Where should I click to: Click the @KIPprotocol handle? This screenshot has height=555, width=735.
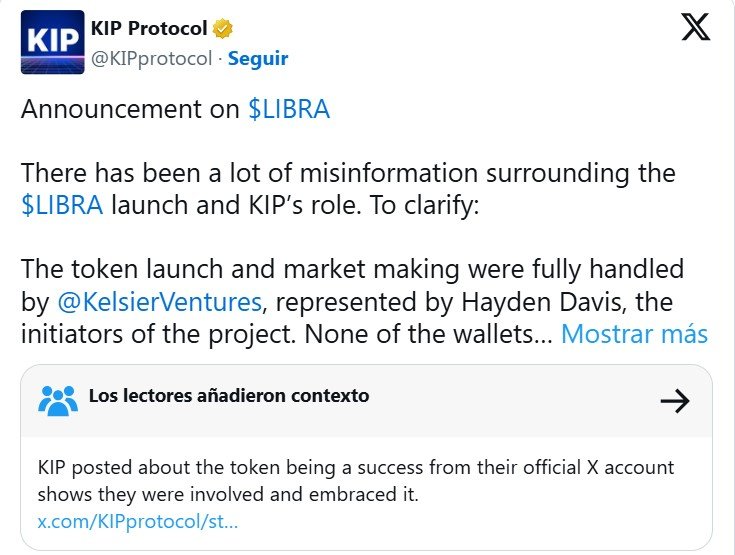pos(152,58)
